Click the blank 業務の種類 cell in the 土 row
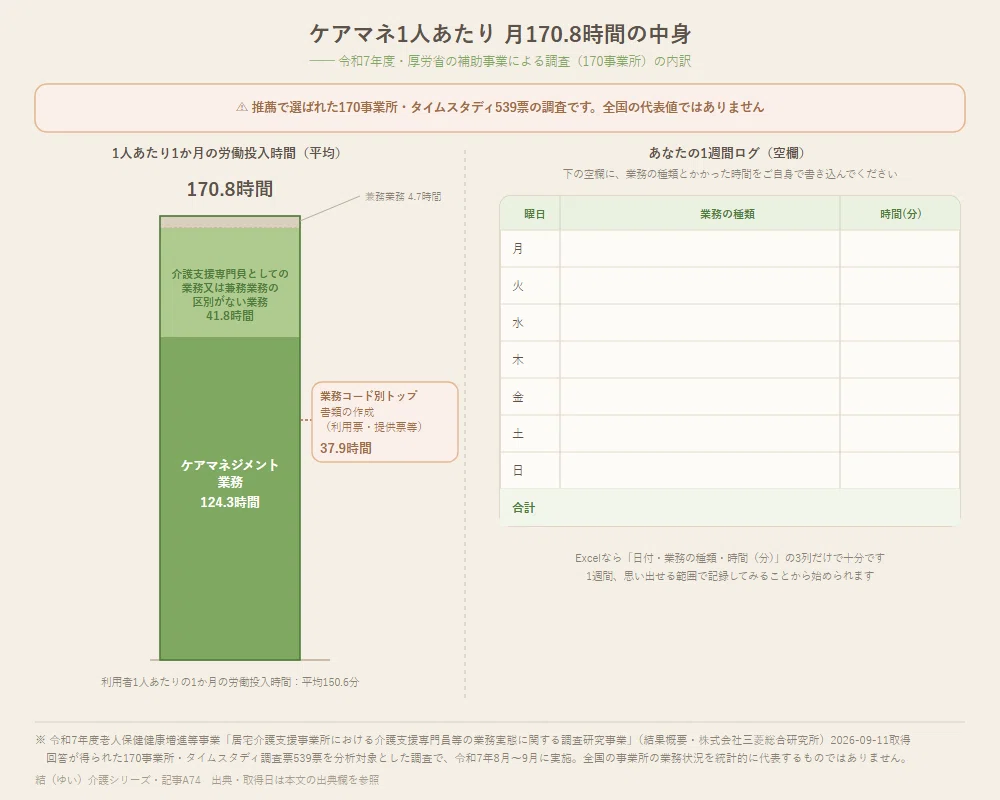The image size is (1000, 800). point(700,434)
